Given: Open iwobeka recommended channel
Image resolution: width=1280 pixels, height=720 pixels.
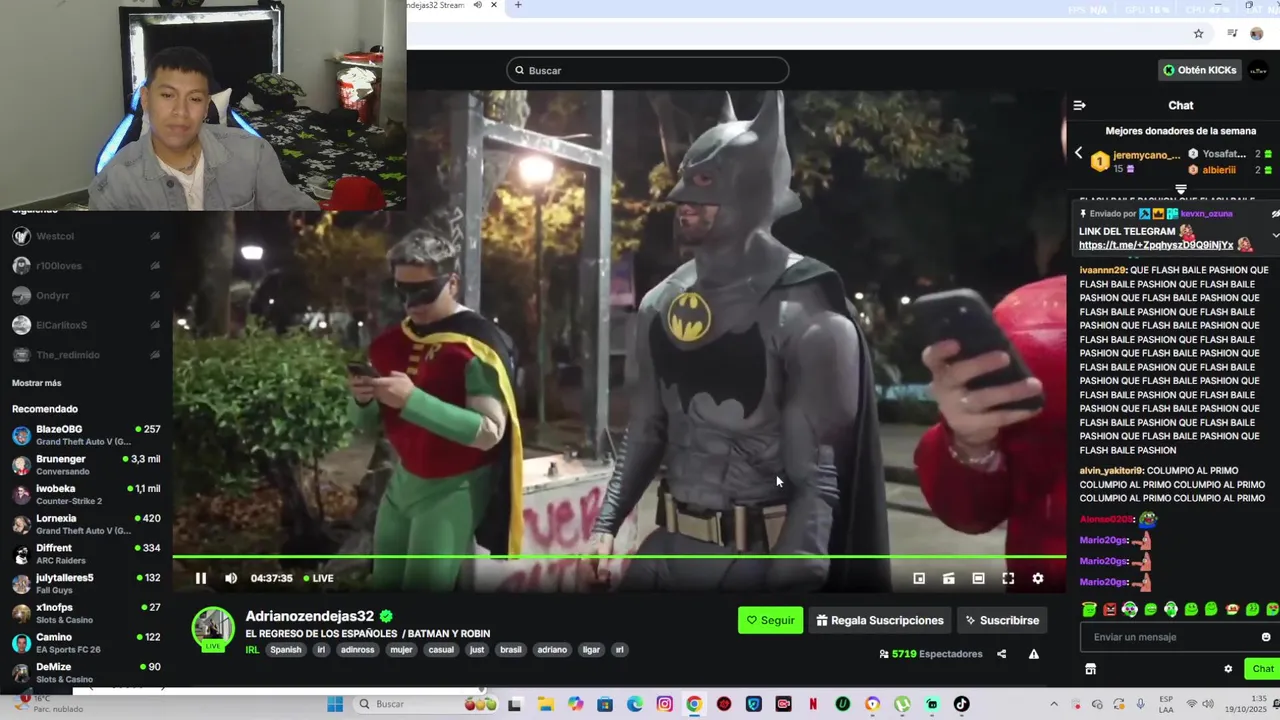Looking at the screenshot, I should pyautogui.click(x=86, y=494).
